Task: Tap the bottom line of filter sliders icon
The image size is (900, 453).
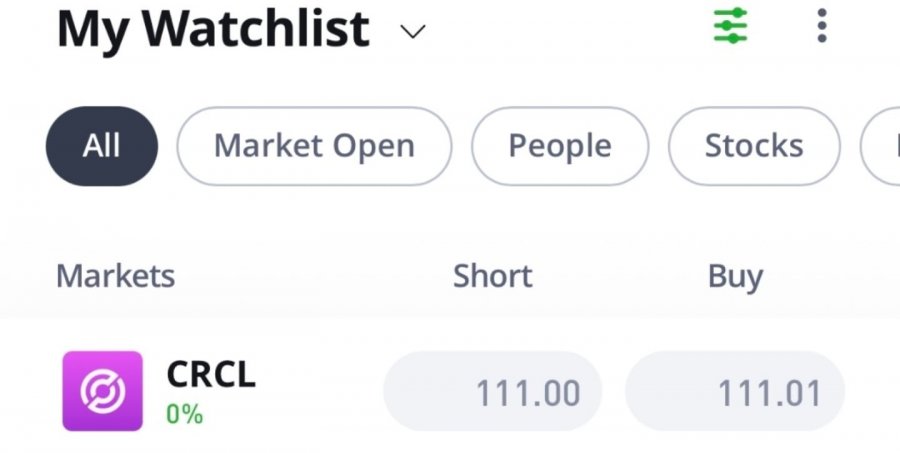Action: point(730,38)
